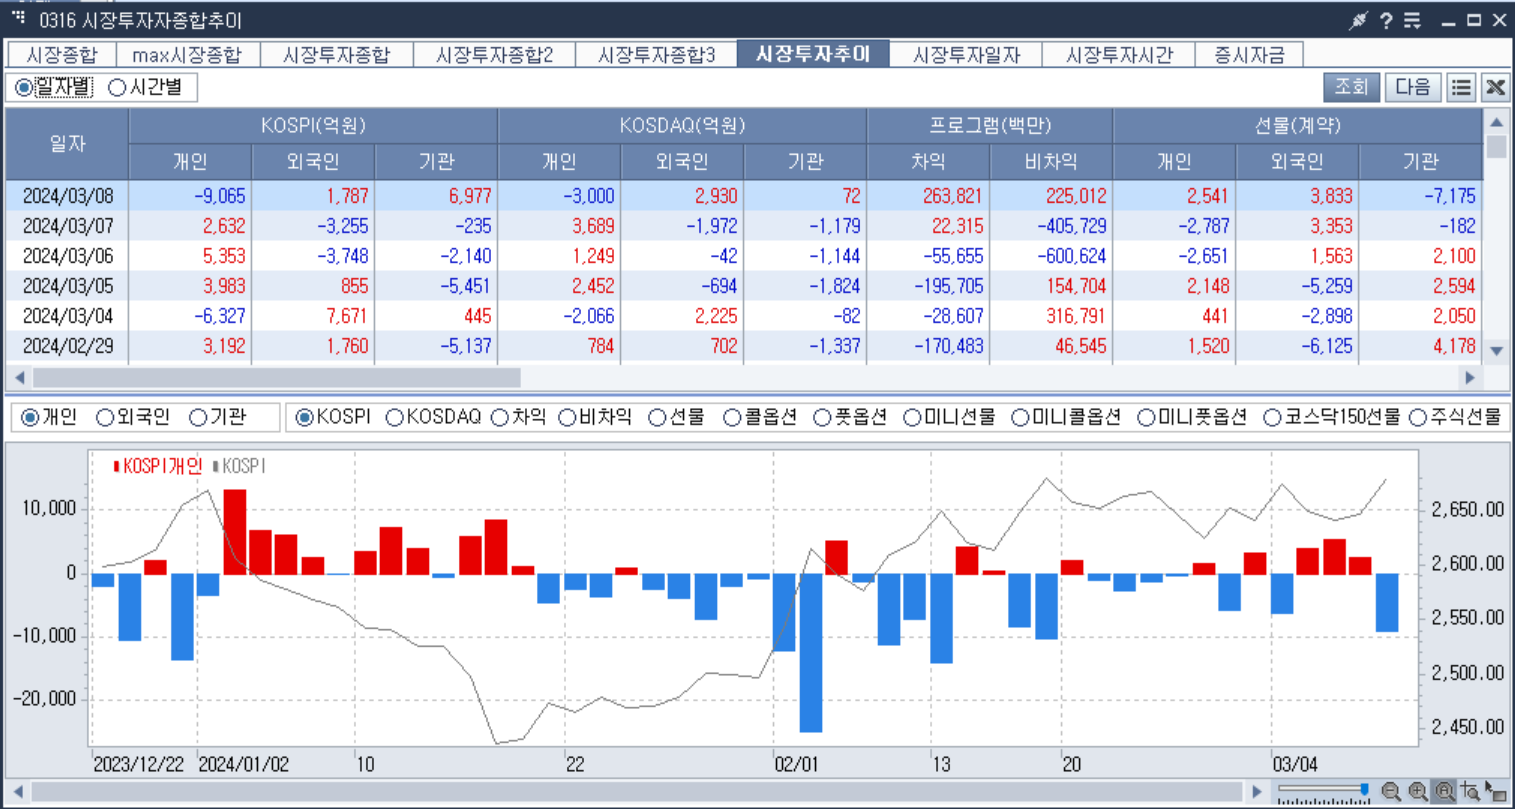Open the 시장투자종합3 tab
This screenshot has width=1515, height=809.
click(656, 55)
